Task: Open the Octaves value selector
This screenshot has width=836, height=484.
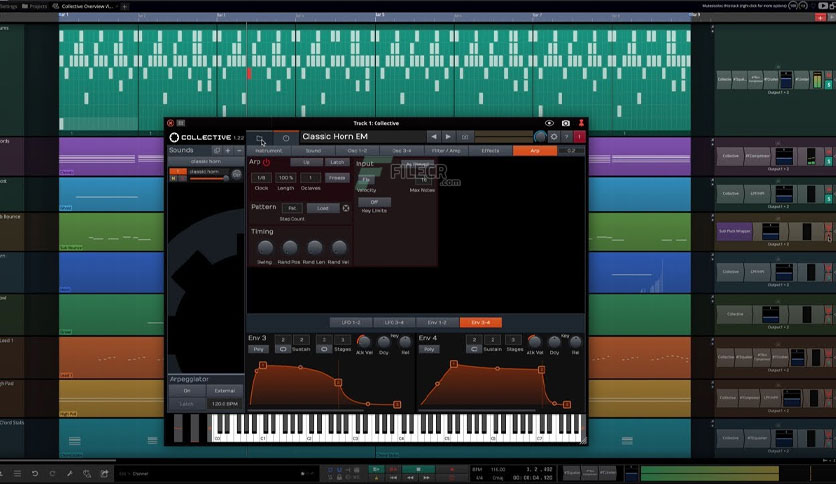Action: pos(310,178)
